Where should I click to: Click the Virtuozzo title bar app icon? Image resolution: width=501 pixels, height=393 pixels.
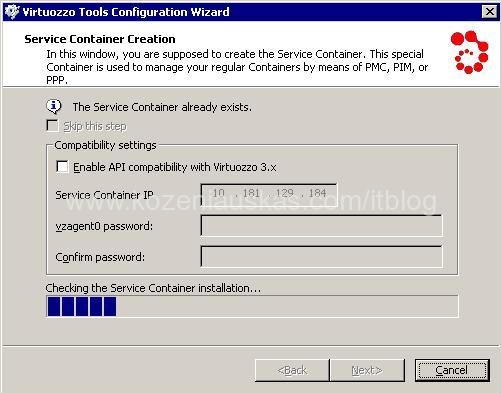pos(12,12)
